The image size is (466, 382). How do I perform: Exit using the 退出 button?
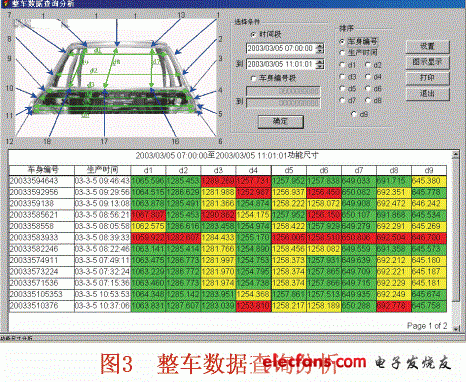(x=427, y=94)
